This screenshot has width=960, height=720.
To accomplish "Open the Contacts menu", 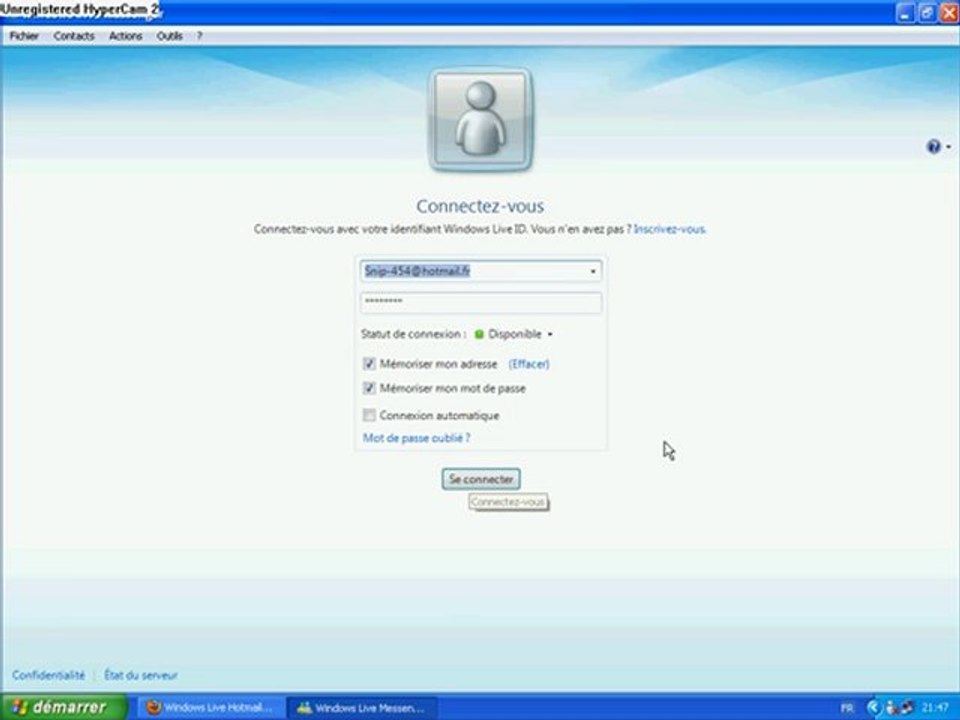I will 73,36.
